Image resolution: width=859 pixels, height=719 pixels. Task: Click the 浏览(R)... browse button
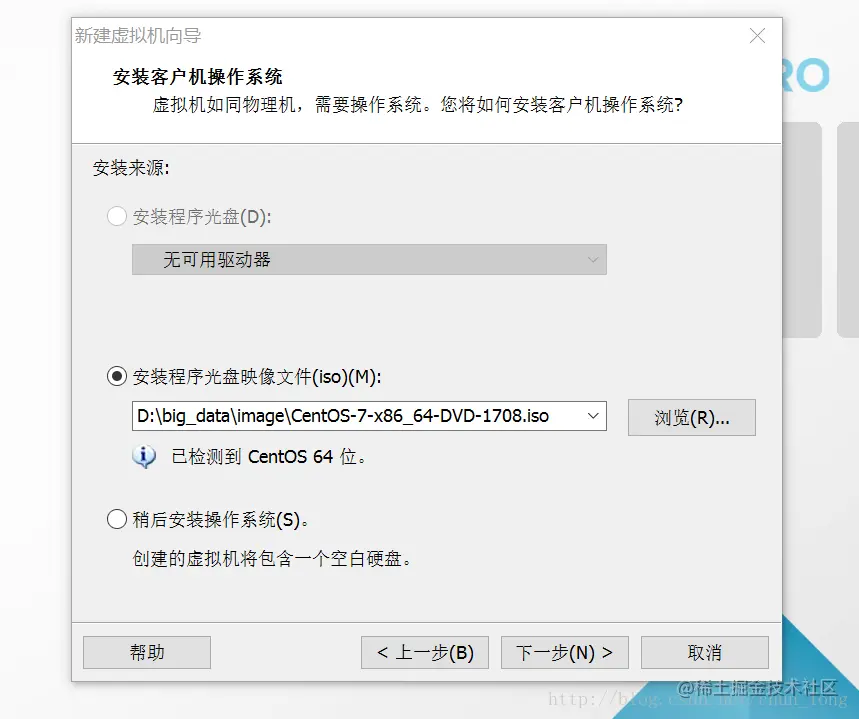[x=691, y=418]
